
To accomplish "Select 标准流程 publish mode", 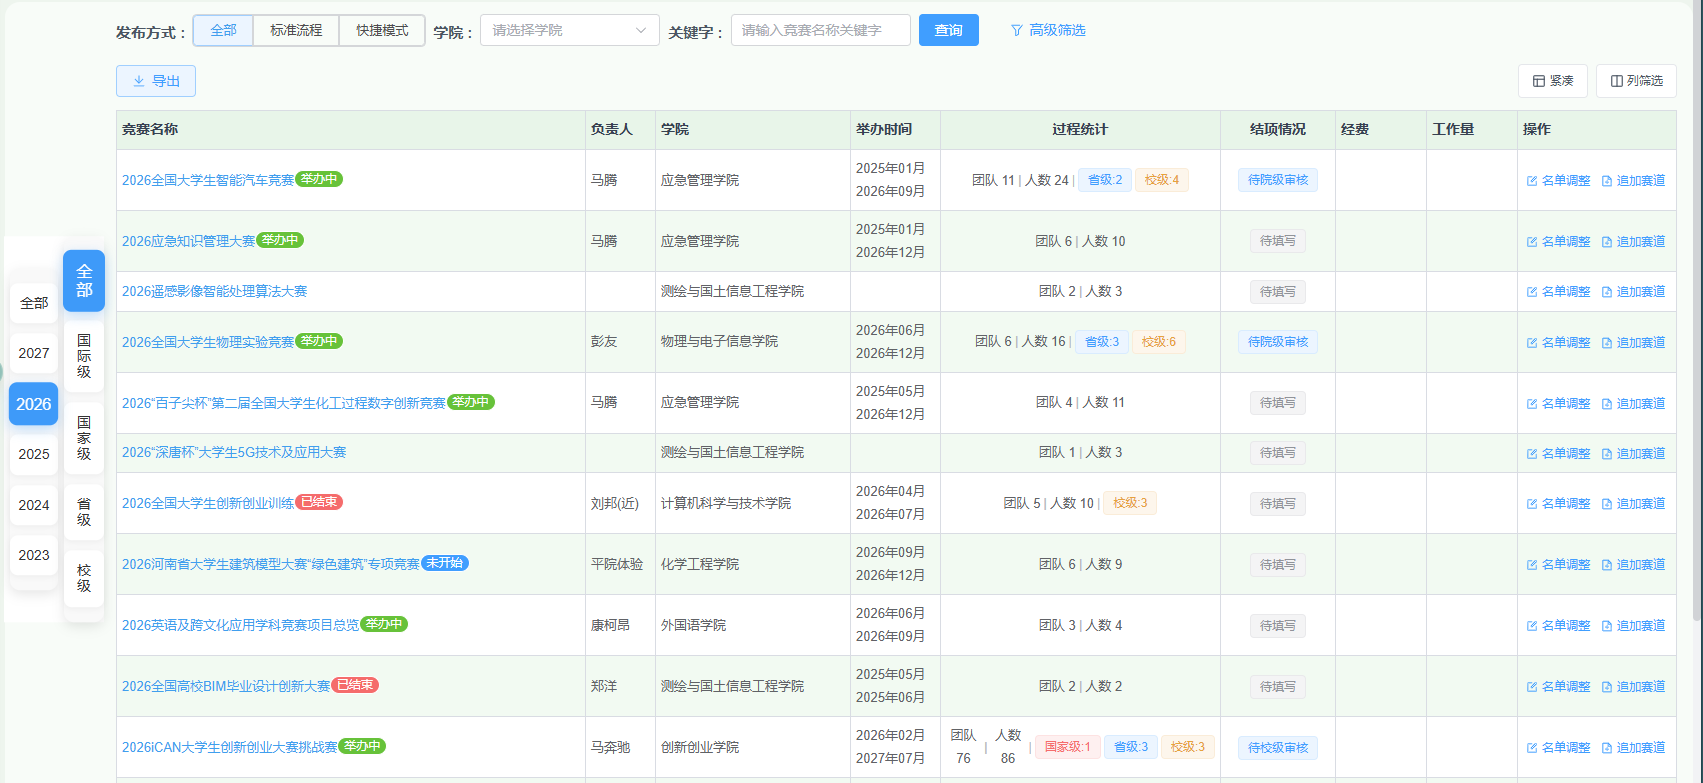I will pos(296,30).
